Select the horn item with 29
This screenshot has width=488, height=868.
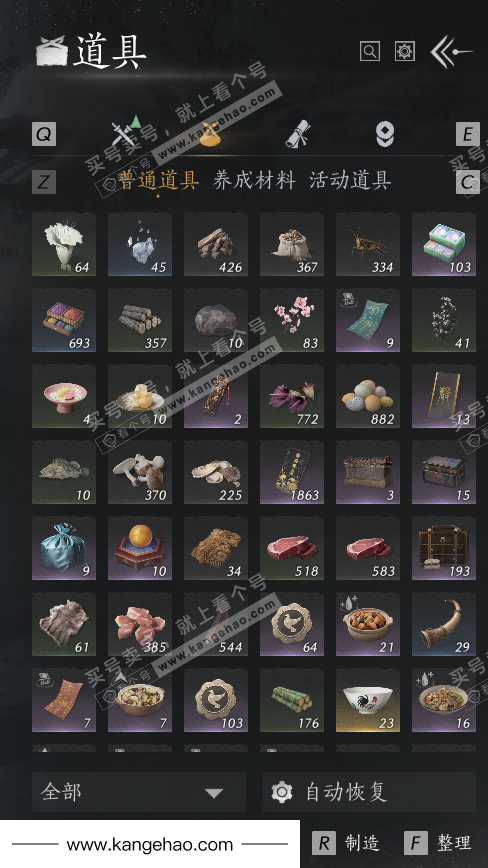[x=444, y=624]
